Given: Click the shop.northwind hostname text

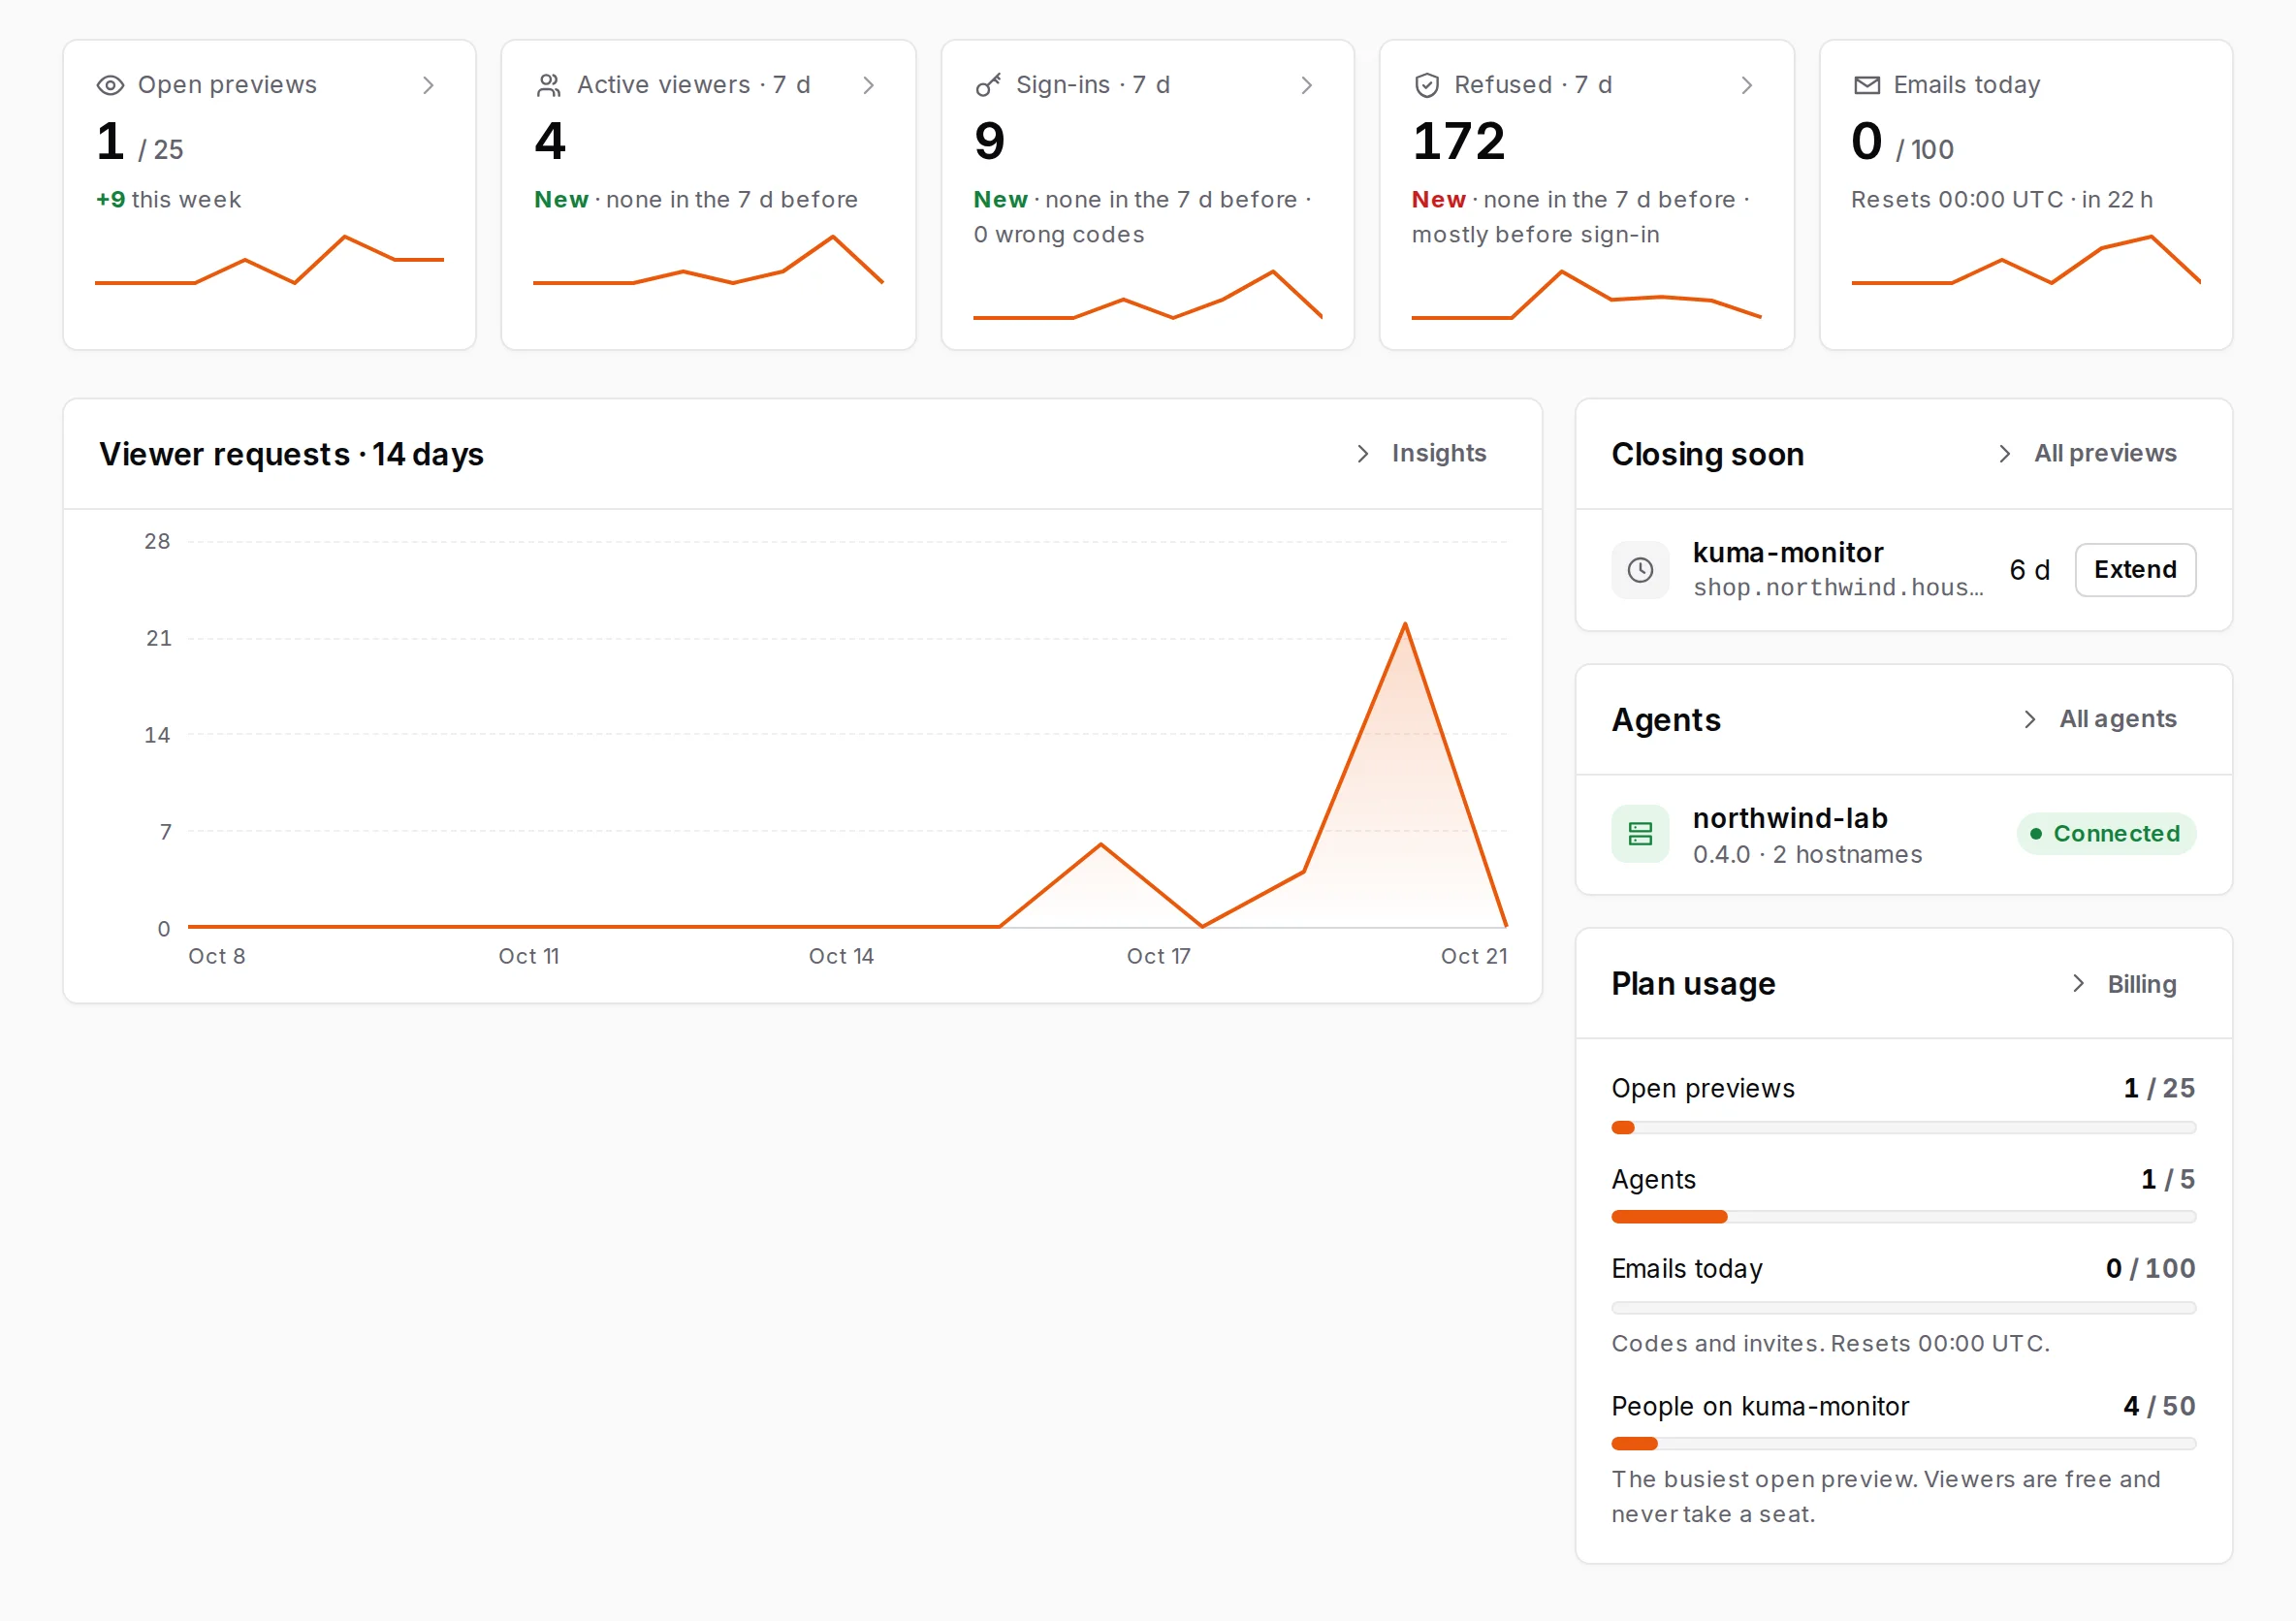Looking at the screenshot, I should click(1837, 587).
